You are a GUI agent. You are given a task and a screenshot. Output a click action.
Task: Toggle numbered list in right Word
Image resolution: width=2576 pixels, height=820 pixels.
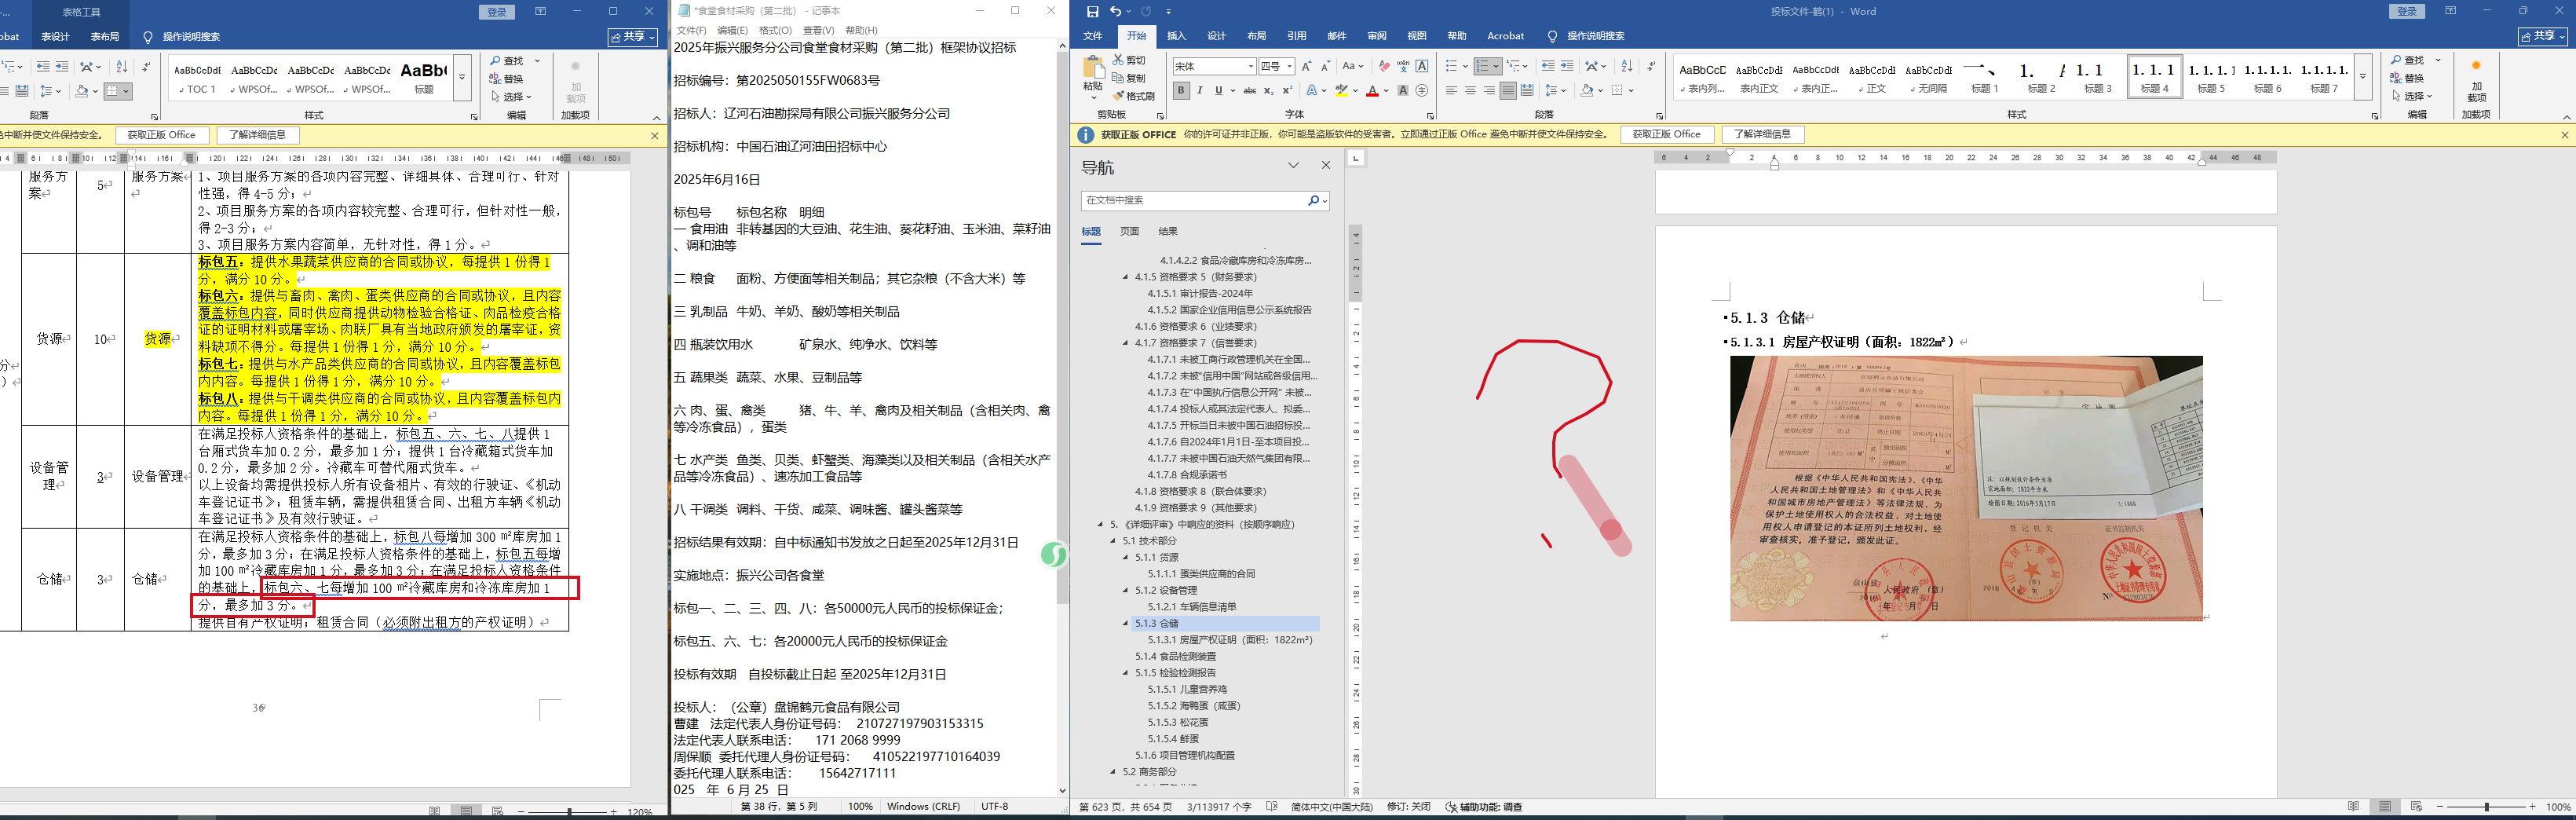pyautogui.click(x=1484, y=66)
